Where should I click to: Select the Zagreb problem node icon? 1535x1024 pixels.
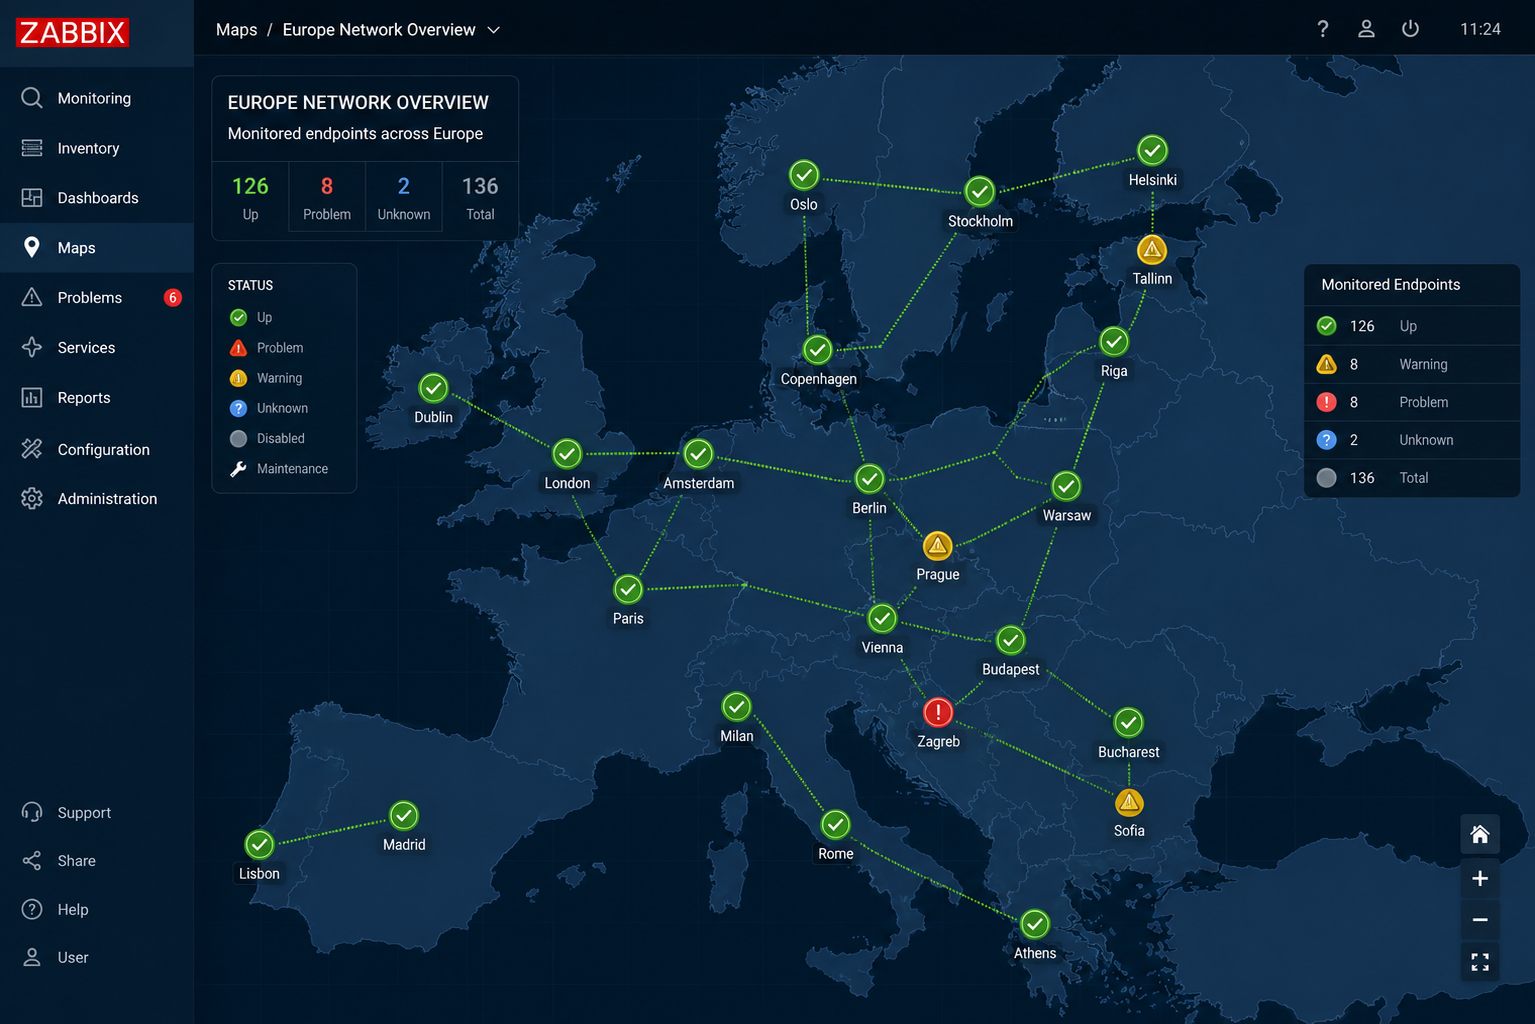click(x=938, y=712)
